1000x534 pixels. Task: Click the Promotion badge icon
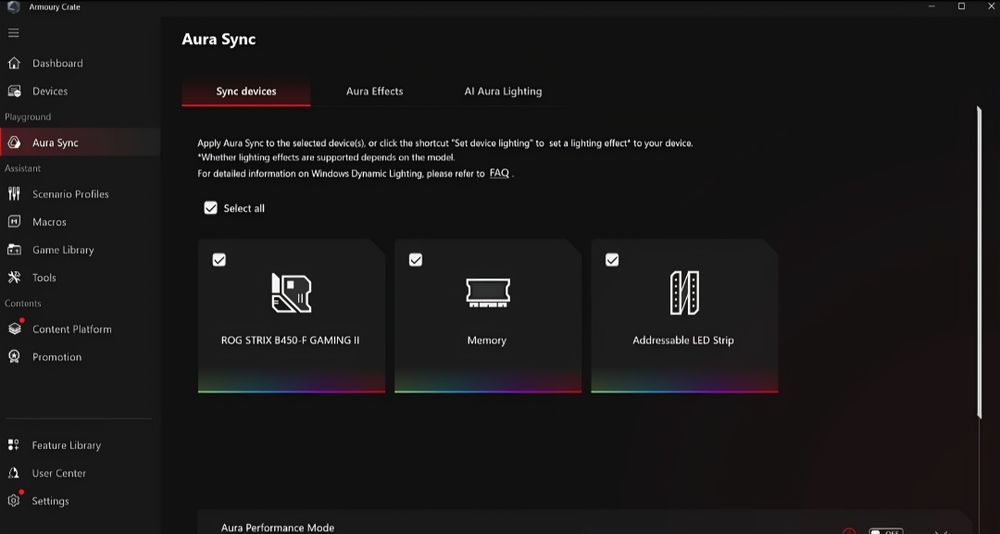coord(14,357)
